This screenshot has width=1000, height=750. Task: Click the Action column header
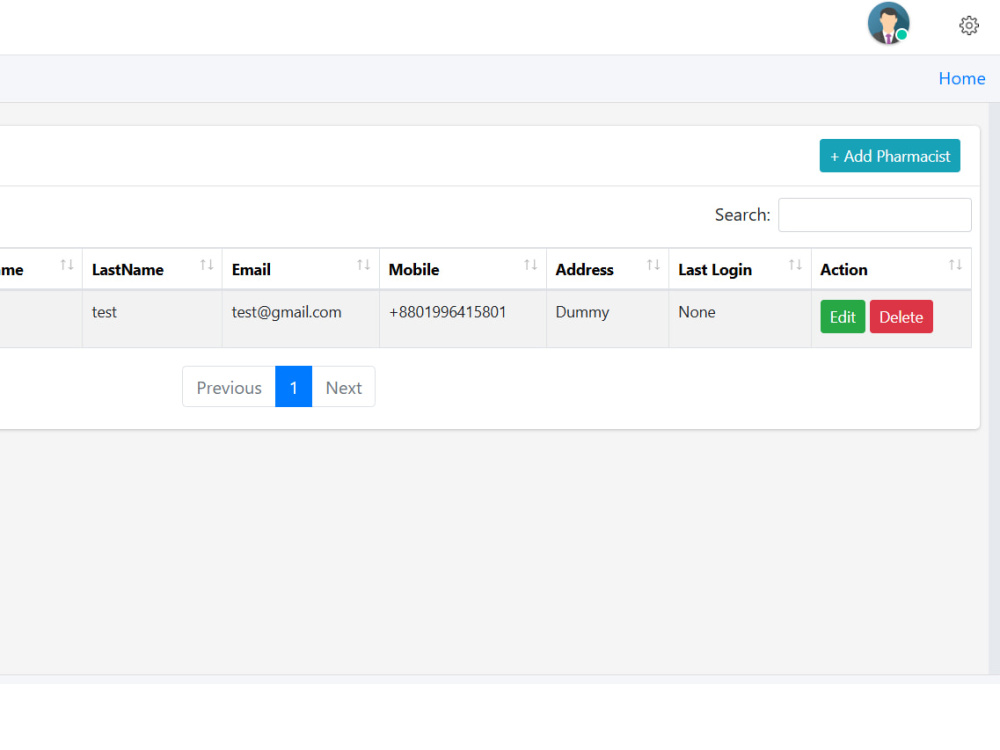point(892,270)
